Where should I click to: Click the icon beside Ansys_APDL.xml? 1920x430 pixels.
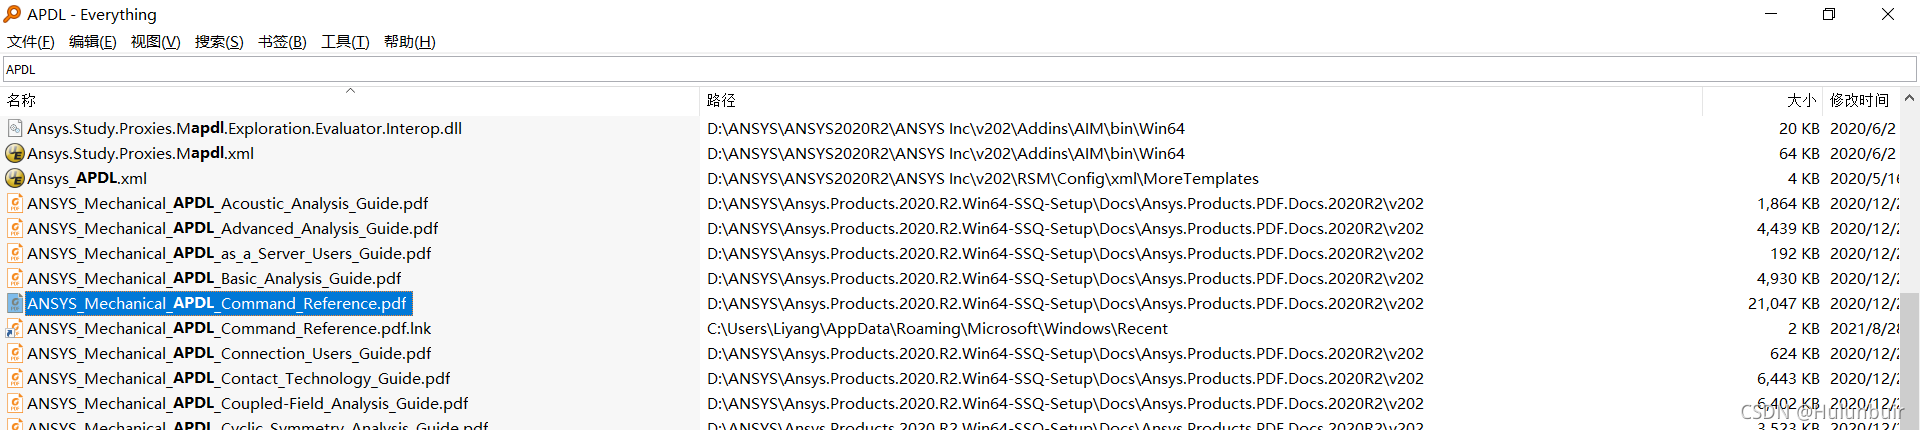[x=15, y=178]
